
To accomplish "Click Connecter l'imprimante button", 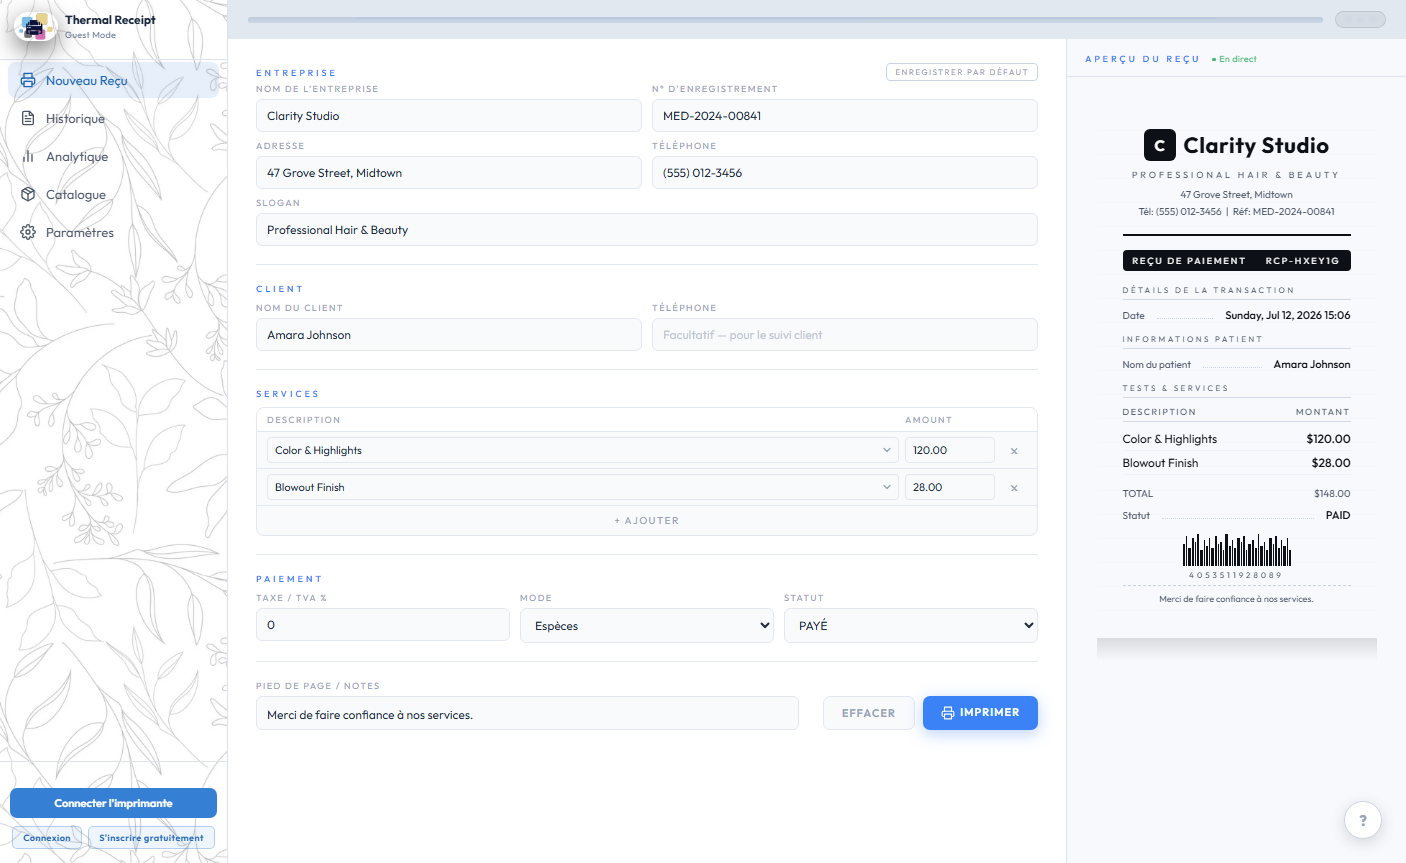I will pos(113,803).
